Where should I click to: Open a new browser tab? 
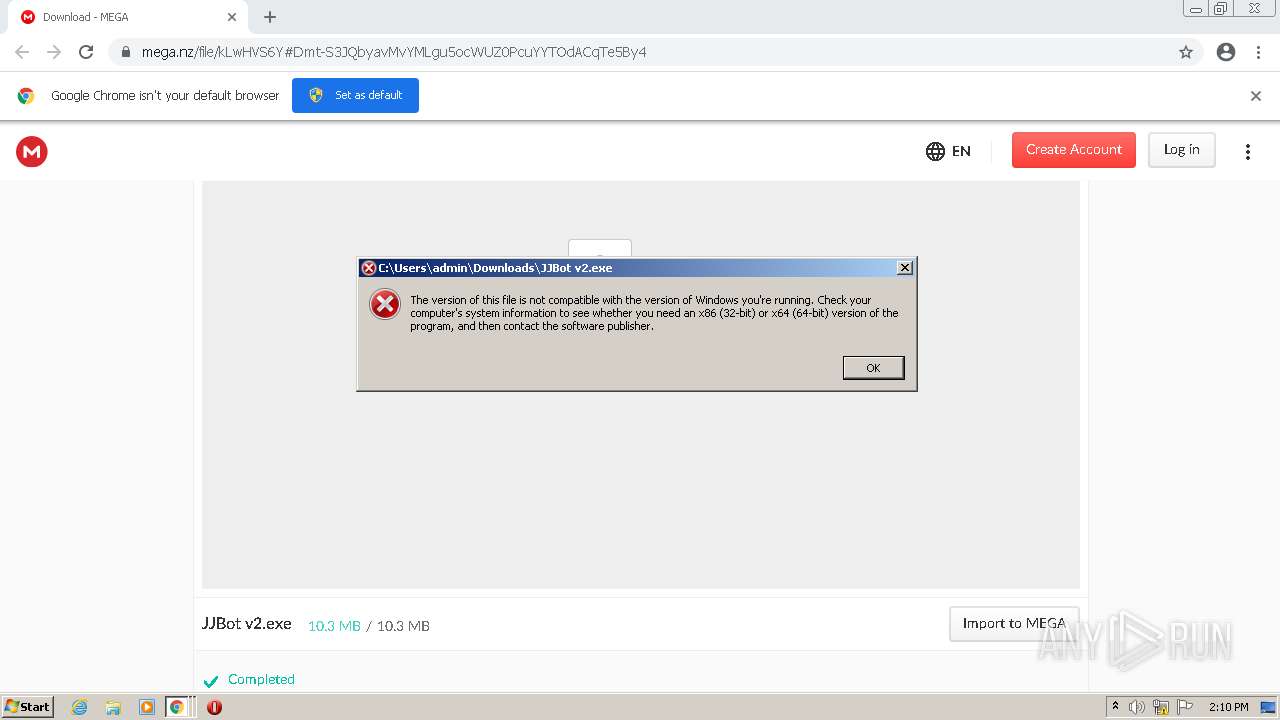(270, 17)
